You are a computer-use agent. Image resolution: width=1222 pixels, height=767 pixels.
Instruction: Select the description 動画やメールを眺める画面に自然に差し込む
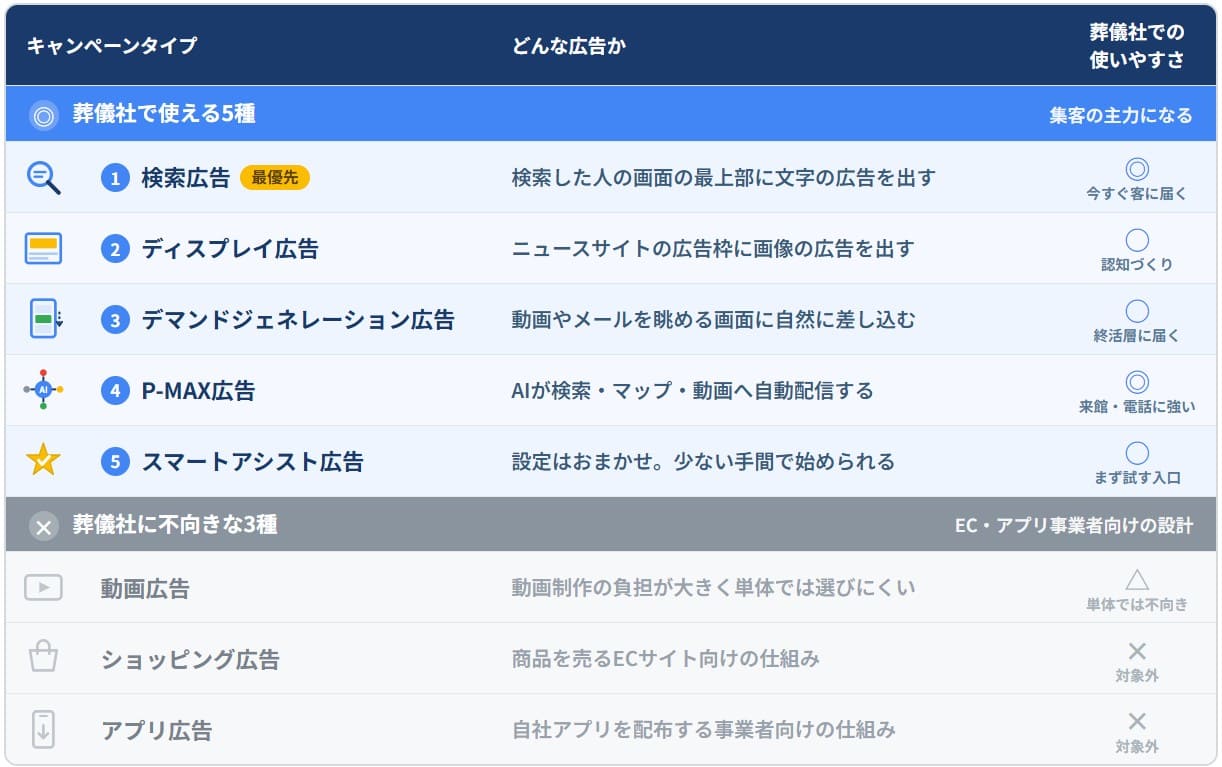click(713, 320)
